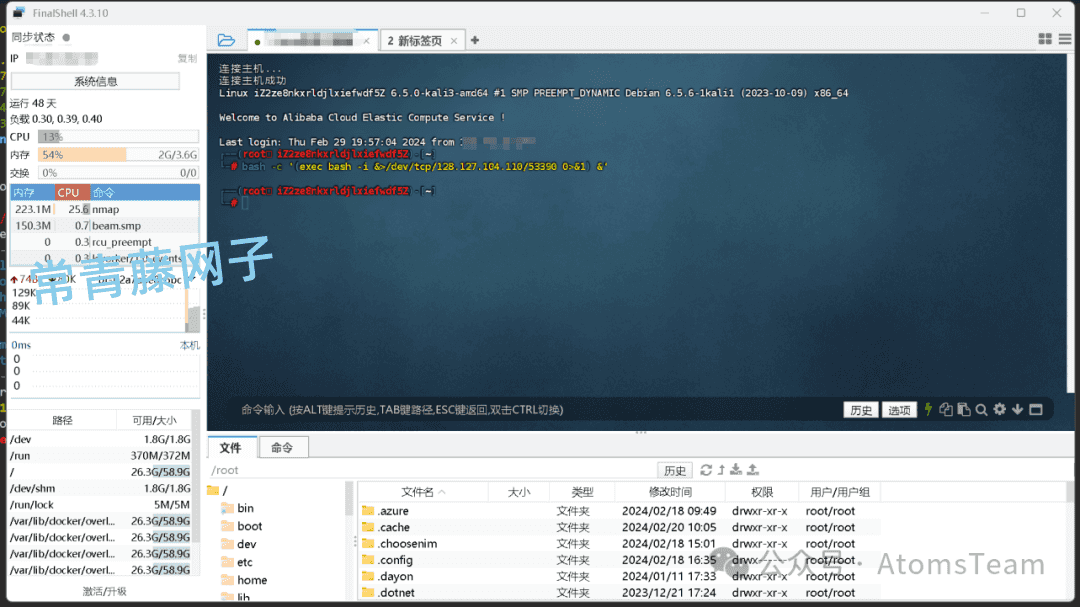The height and width of the screenshot is (607, 1080).
Task: Click the CPU 13% usage bar
Action: 118,136
